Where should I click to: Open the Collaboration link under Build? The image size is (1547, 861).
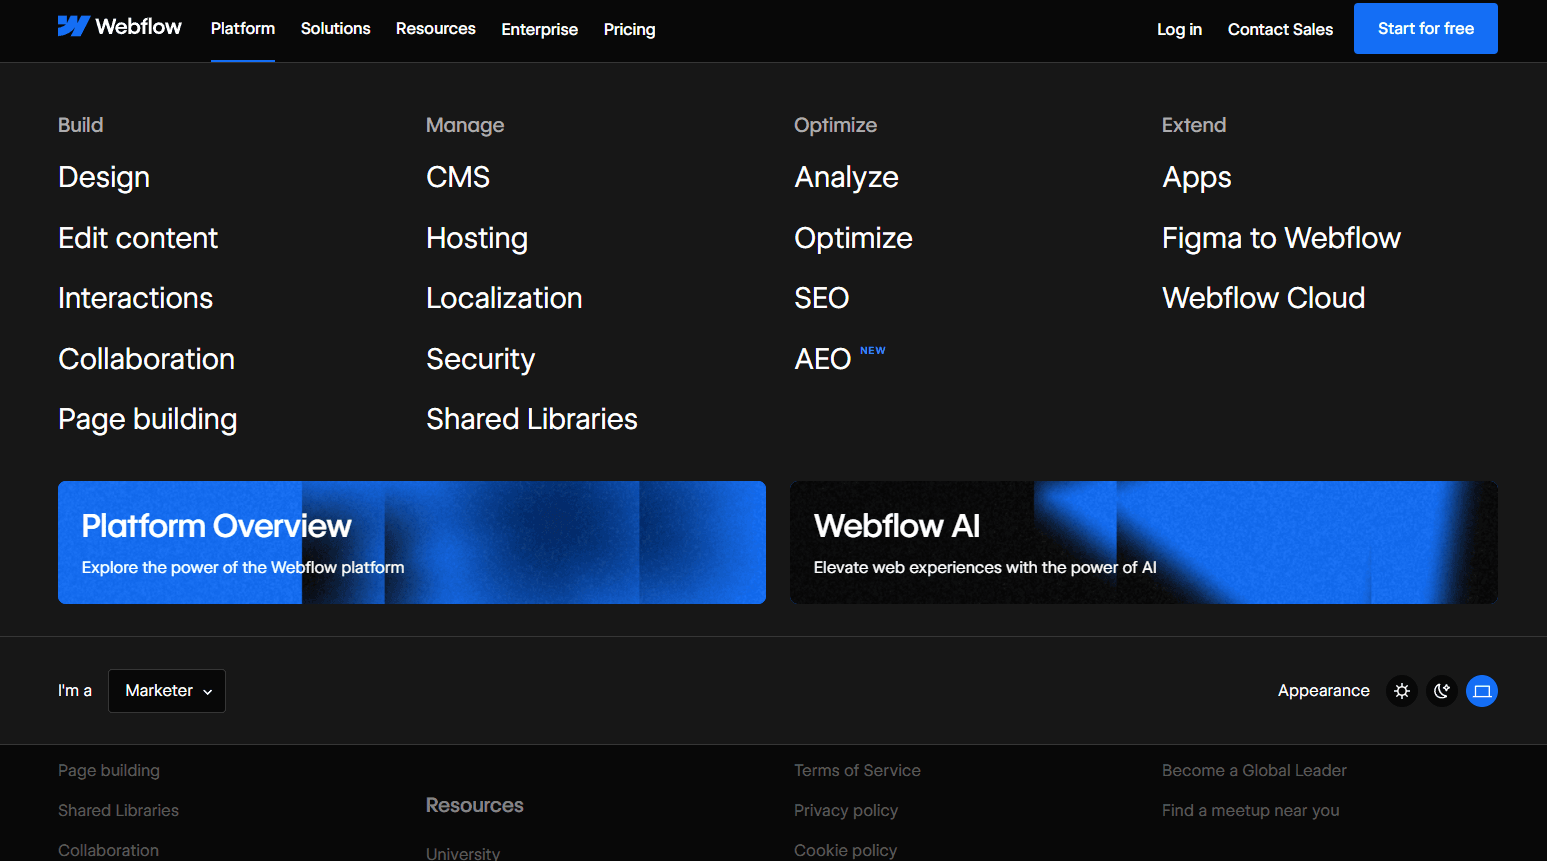pyautogui.click(x=147, y=359)
